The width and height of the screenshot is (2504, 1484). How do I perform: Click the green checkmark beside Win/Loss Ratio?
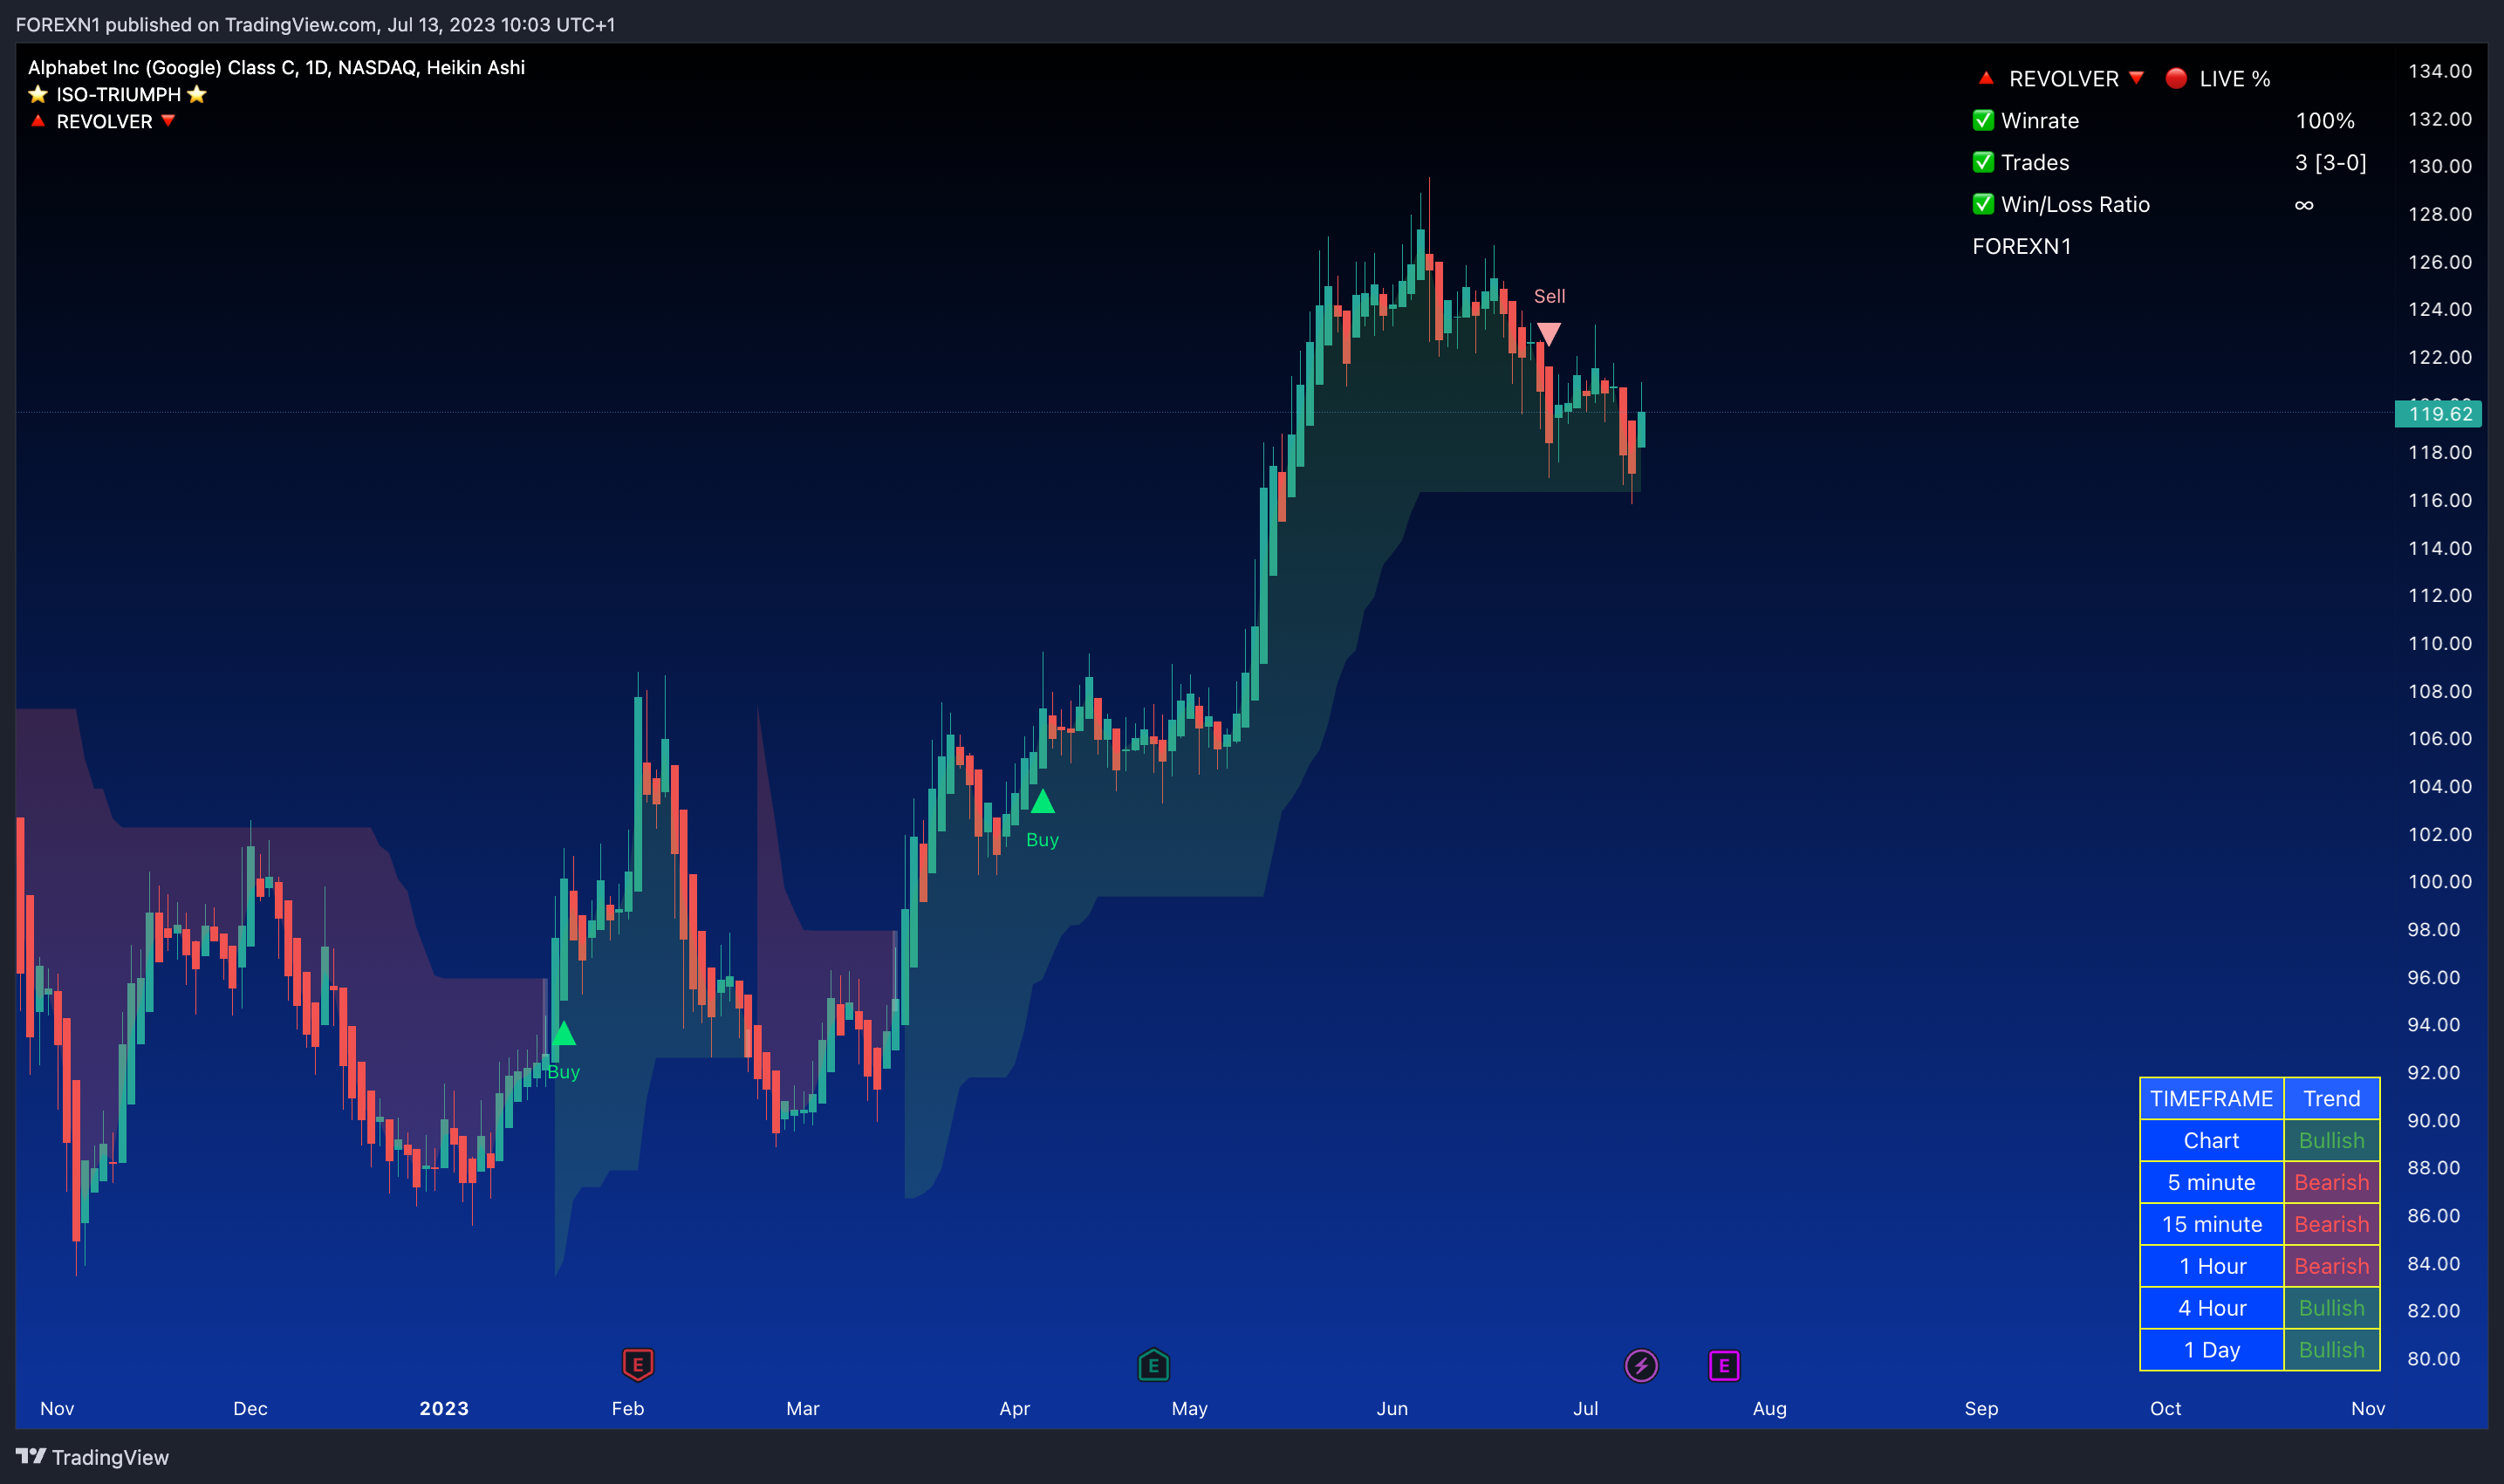(1983, 204)
